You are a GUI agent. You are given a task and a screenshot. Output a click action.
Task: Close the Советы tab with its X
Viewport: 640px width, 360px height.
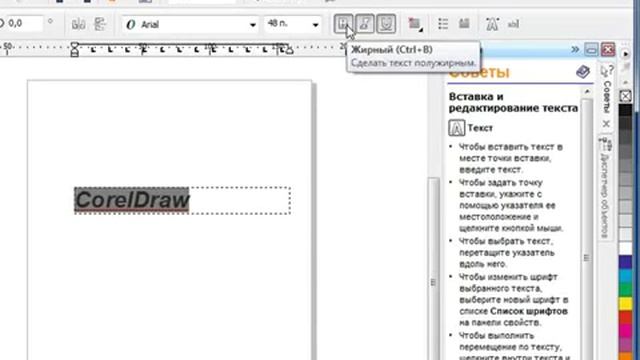[606, 124]
